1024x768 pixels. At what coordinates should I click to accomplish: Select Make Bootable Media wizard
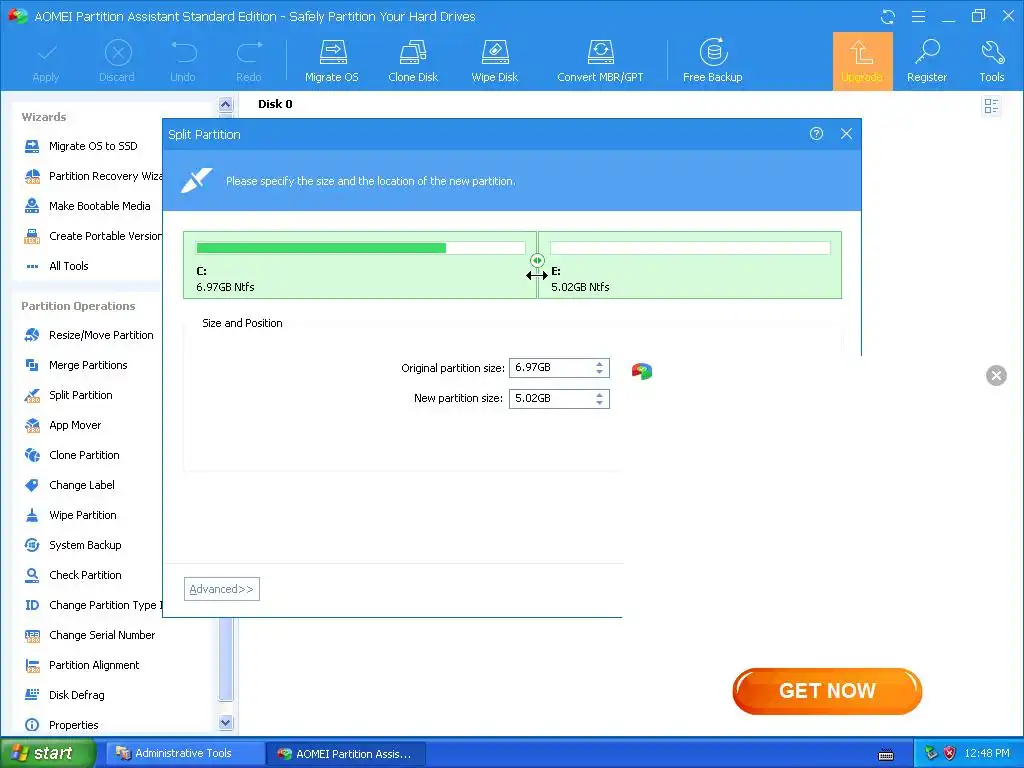coord(88,206)
